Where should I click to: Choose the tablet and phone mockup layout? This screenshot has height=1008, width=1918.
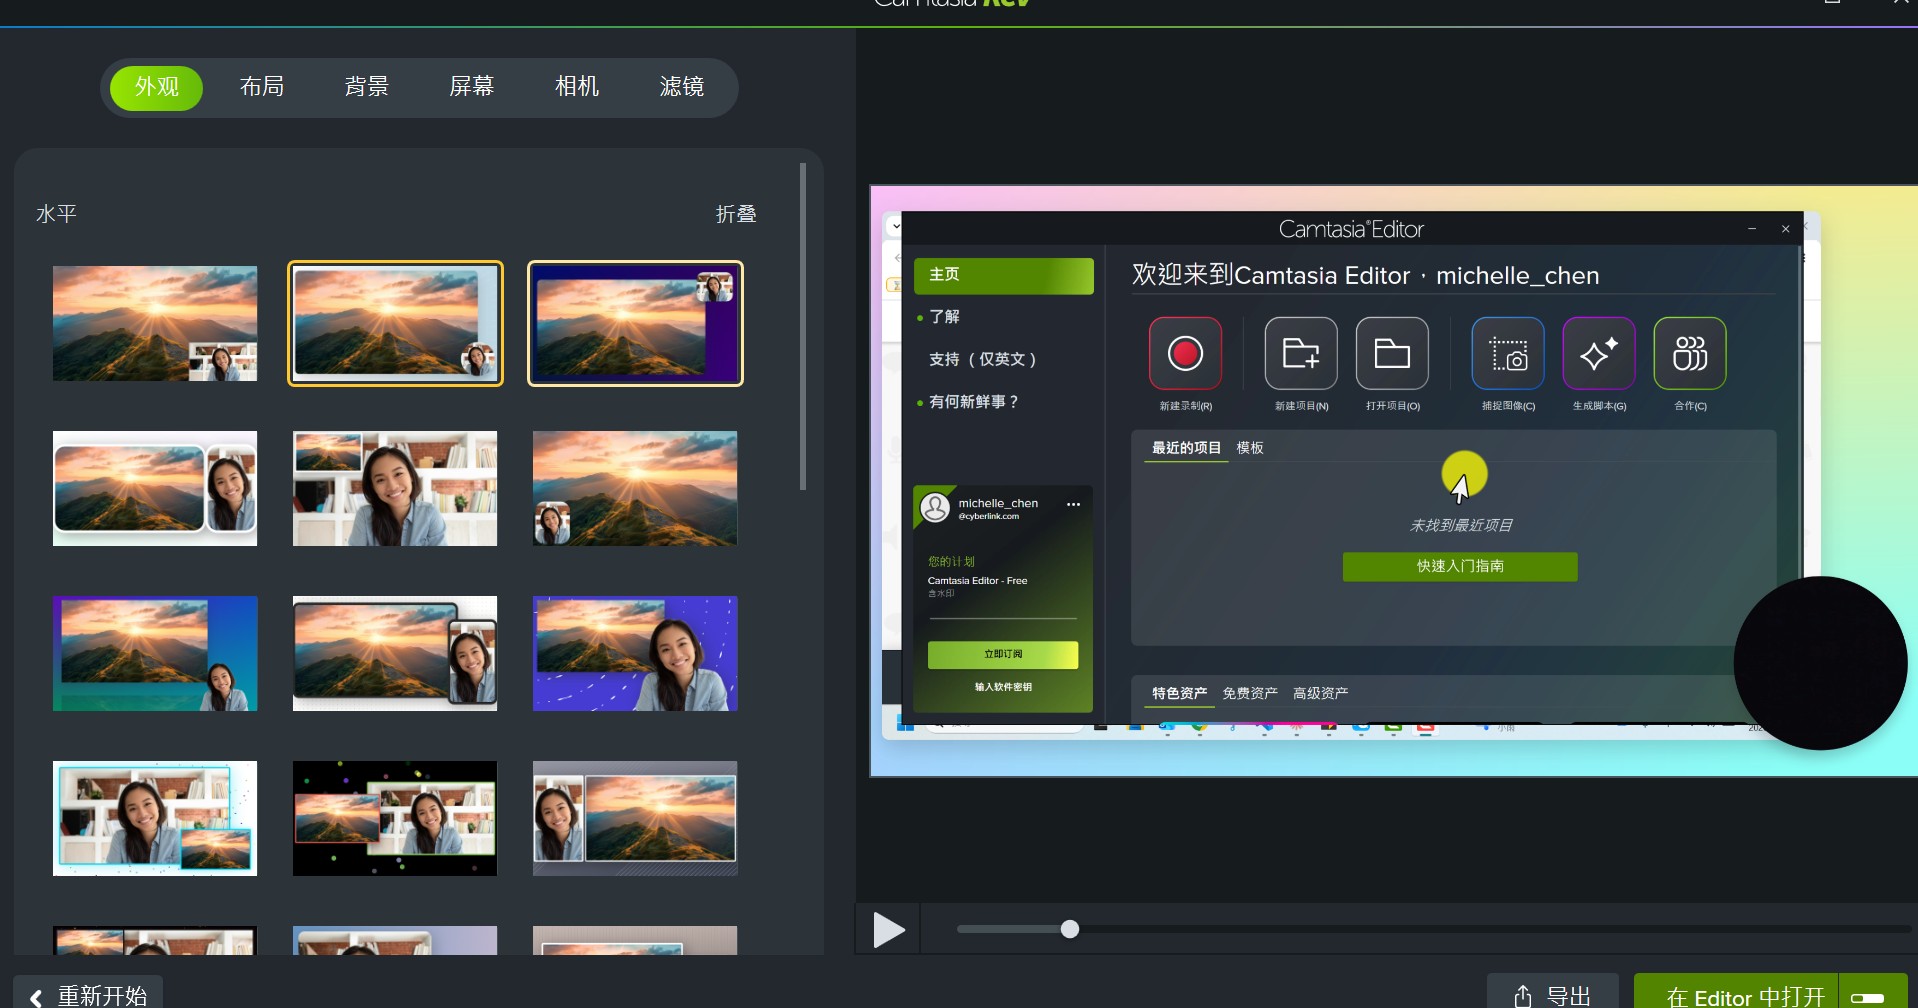pyautogui.click(x=395, y=653)
